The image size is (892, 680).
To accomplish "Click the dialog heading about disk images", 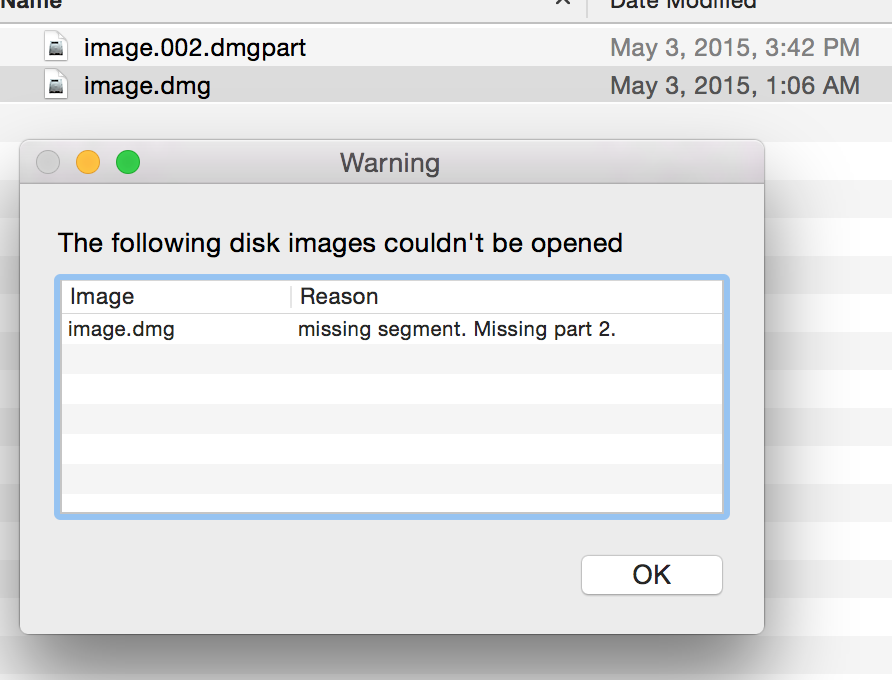I will coord(340,243).
